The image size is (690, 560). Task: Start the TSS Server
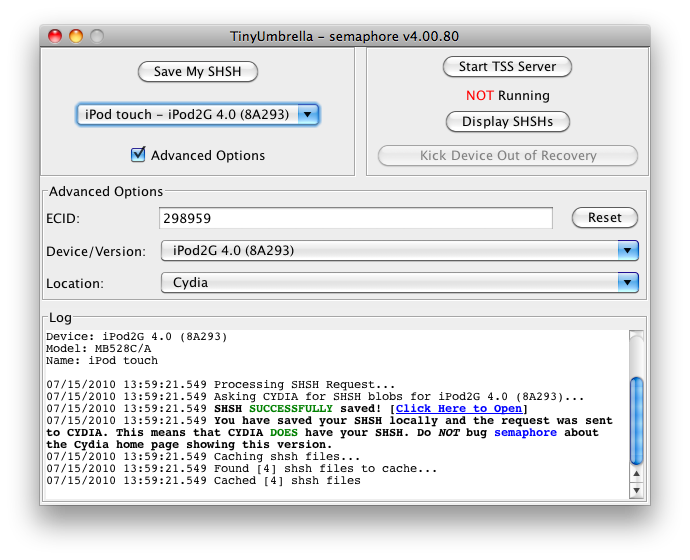[x=507, y=67]
